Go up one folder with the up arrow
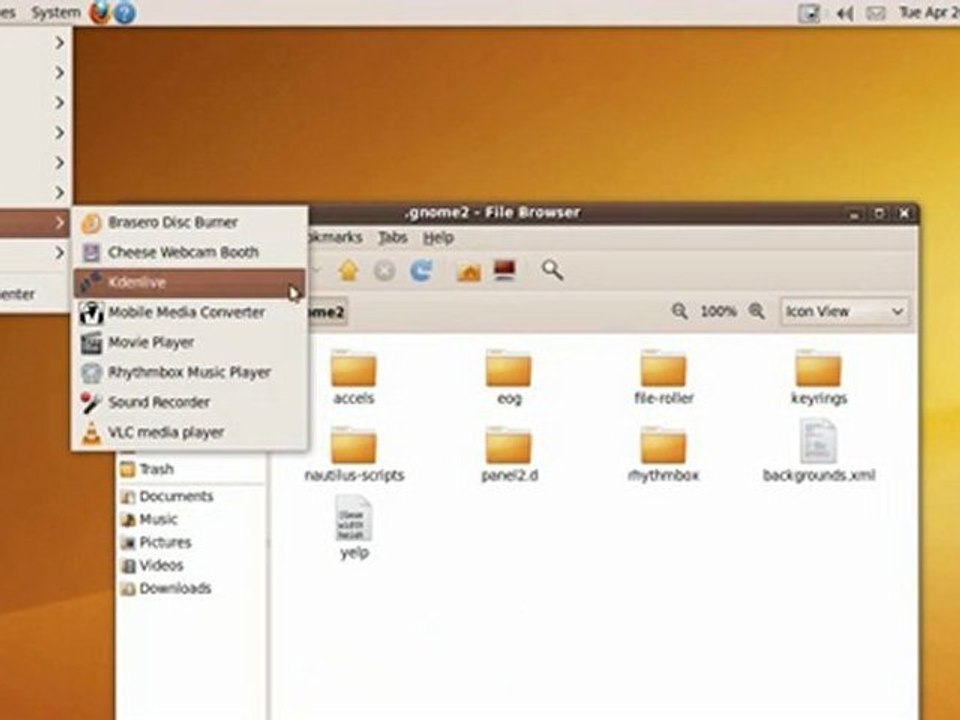 click(x=348, y=271)
